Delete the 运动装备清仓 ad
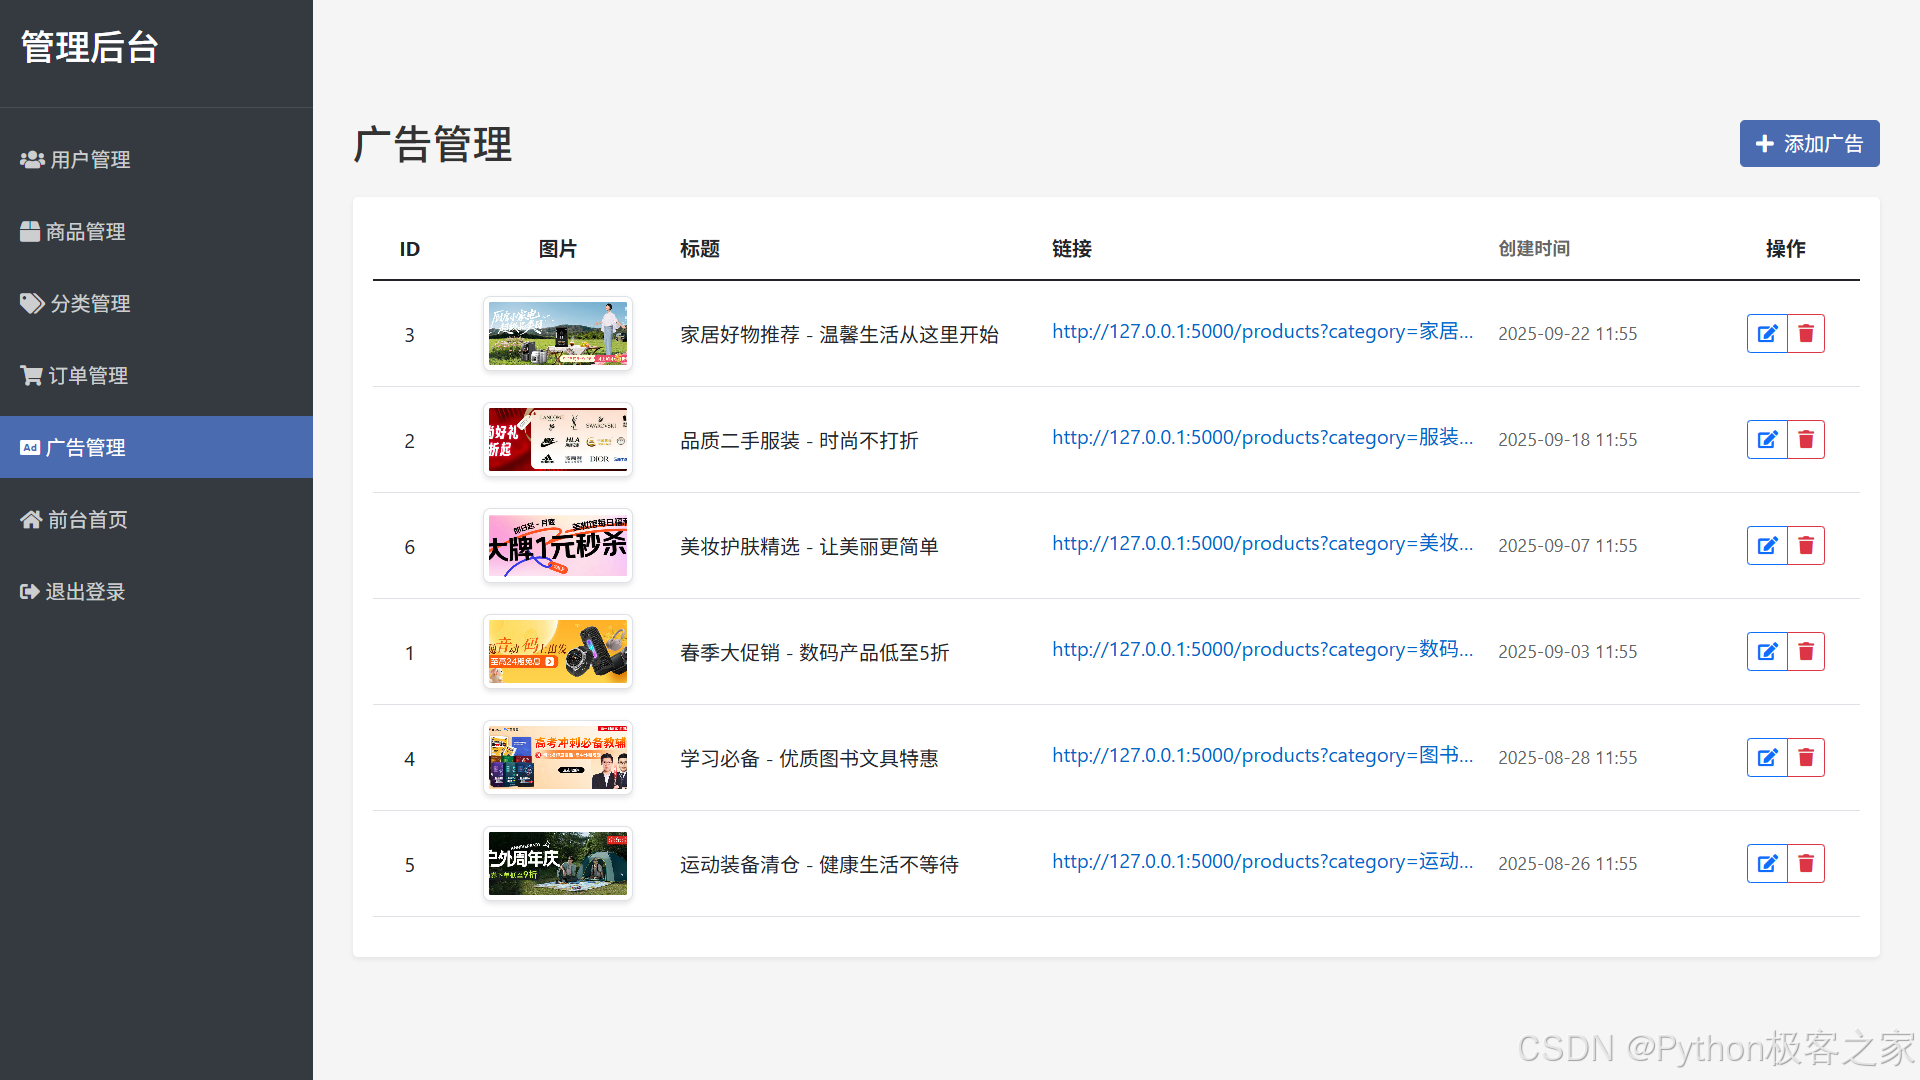 pyautogui.click(x=1805, y=864)
